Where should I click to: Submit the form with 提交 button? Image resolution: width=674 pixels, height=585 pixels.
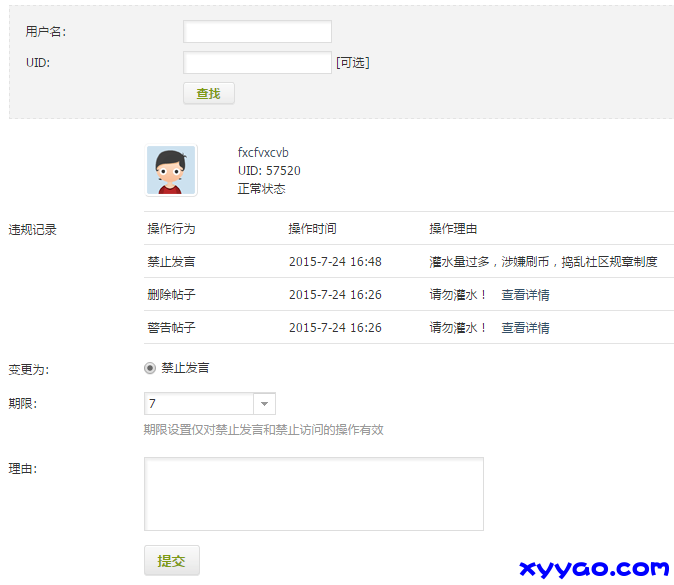click(171, 561)
